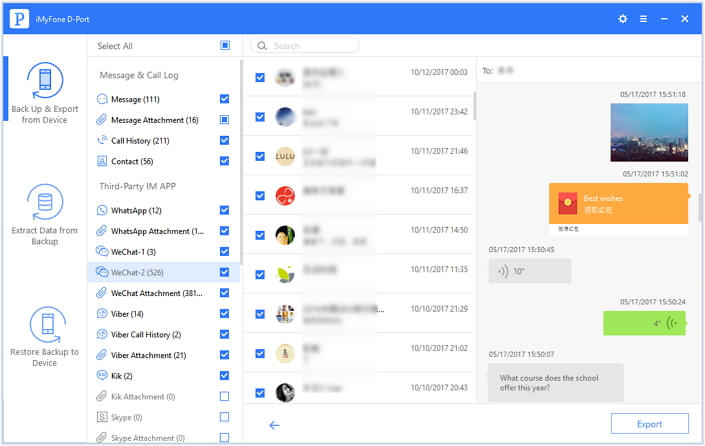Click the Viber Call History icon
Viewport: 705px width, 446px height.
[x=102, y=334]
